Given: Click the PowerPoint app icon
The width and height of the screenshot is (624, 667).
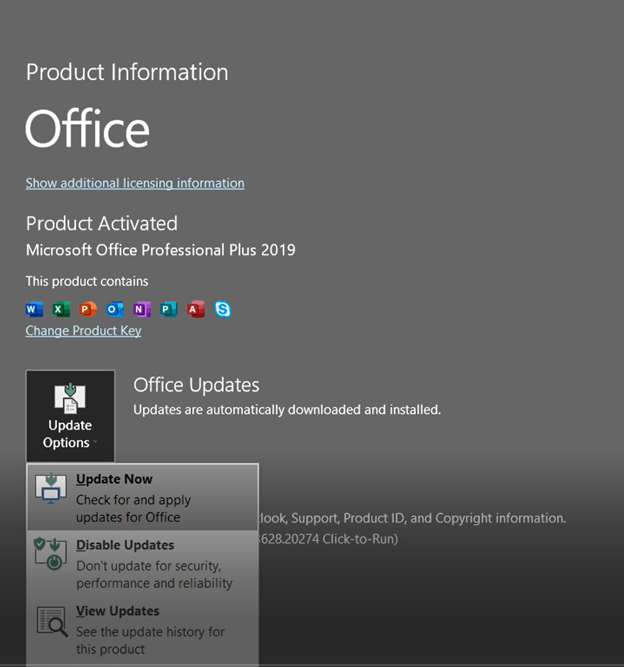Looking at the screenshot, I should (x=88, y=309).
